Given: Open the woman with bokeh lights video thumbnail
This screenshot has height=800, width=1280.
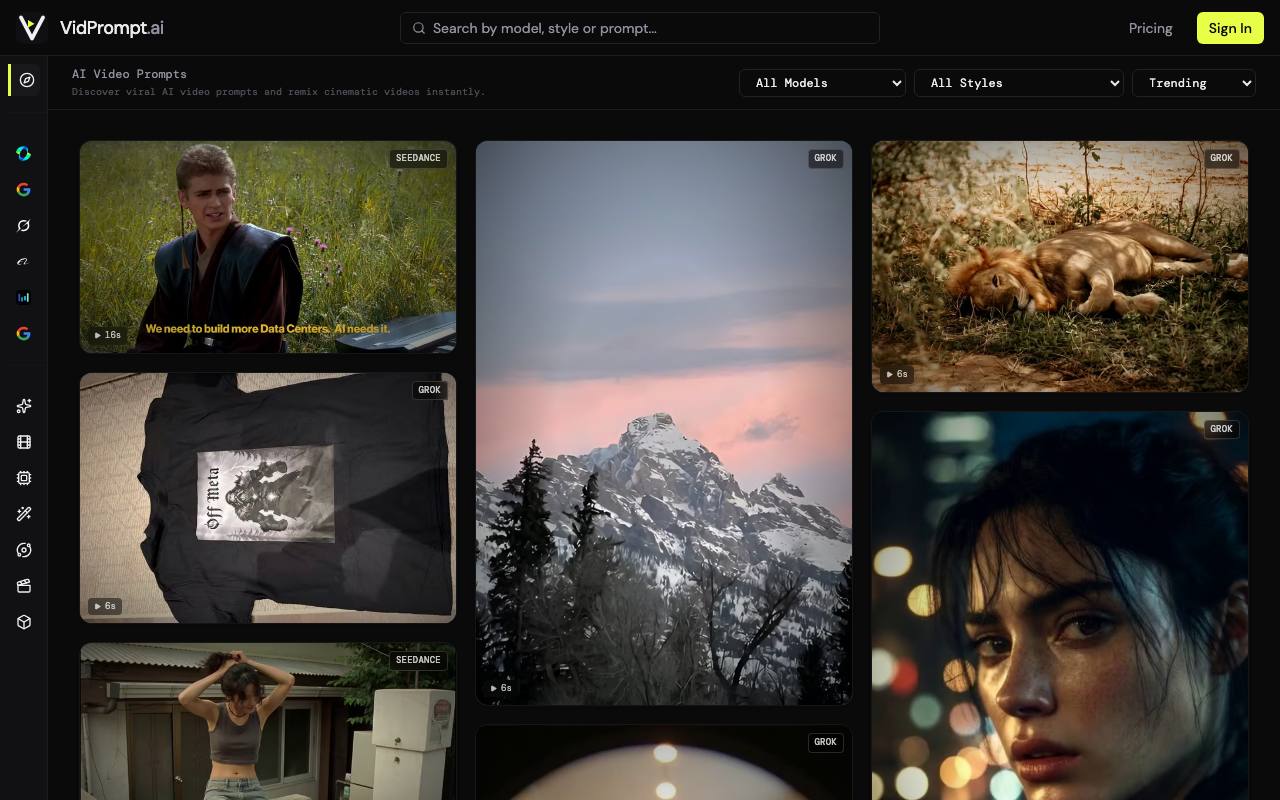Looking at the screenshot, I should tap(1060, 606).
